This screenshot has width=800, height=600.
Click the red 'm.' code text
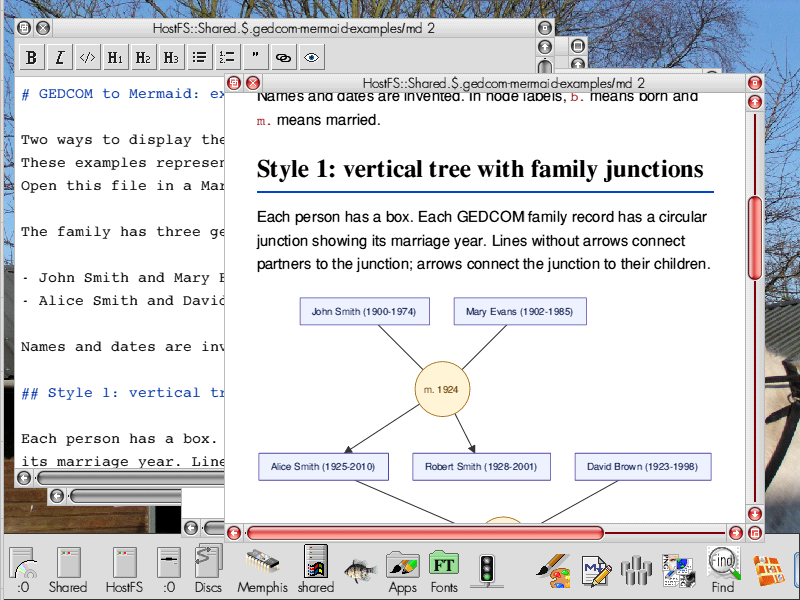pyautogui.click(x=264, y=121)
